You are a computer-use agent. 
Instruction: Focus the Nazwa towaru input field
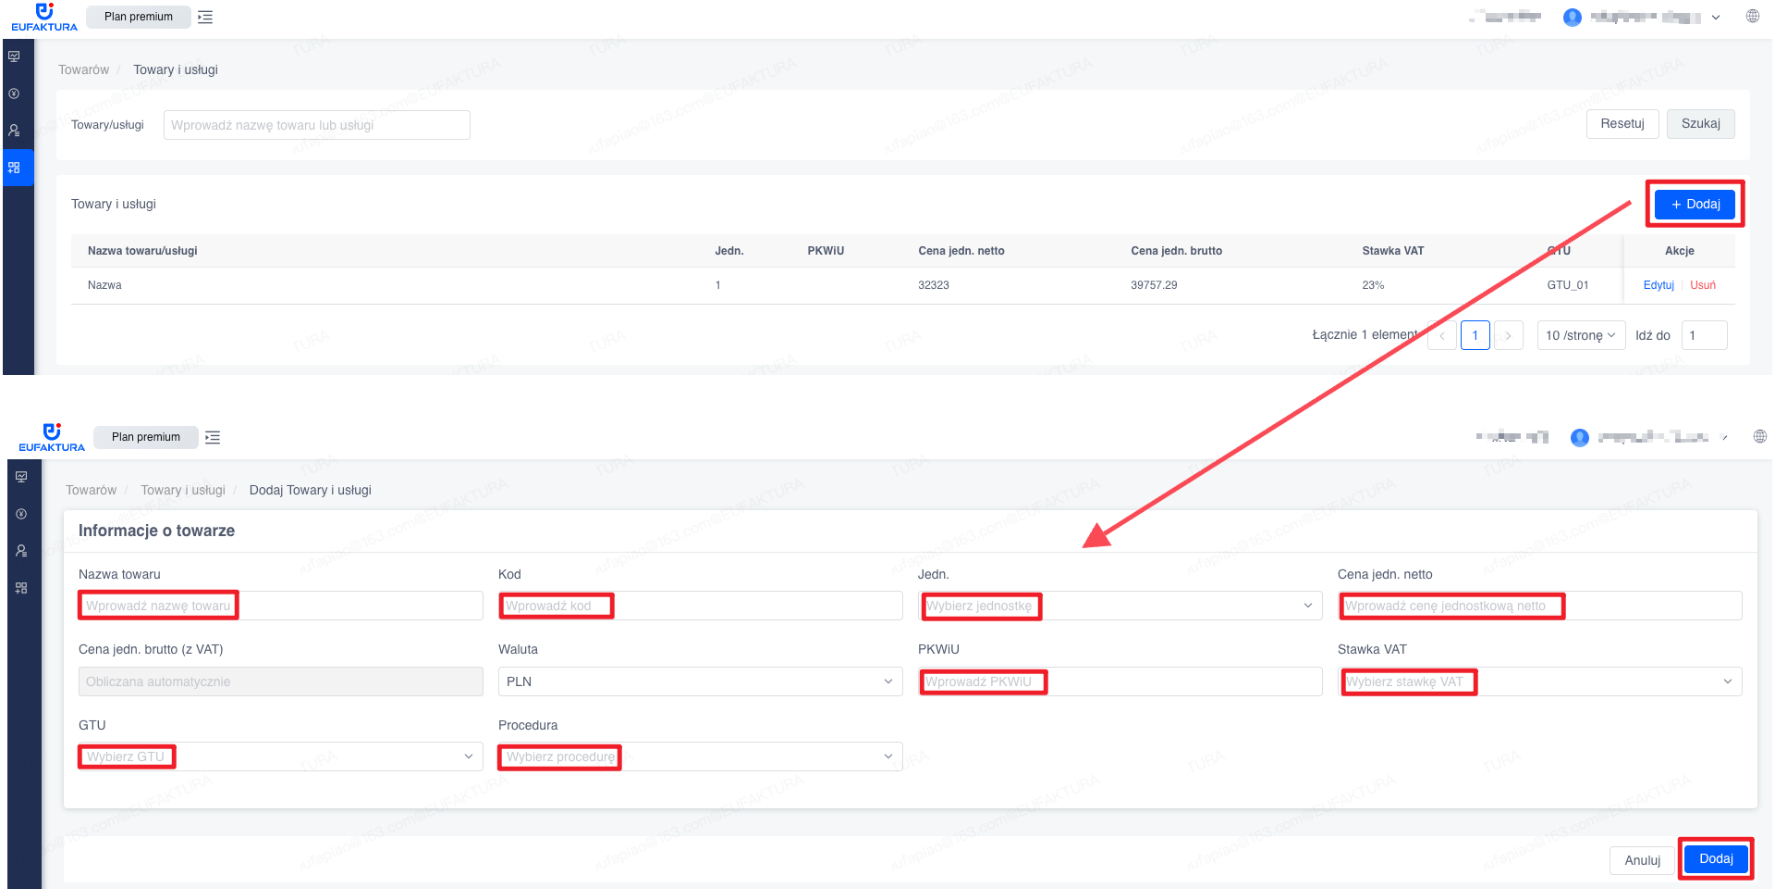[281, 606]
